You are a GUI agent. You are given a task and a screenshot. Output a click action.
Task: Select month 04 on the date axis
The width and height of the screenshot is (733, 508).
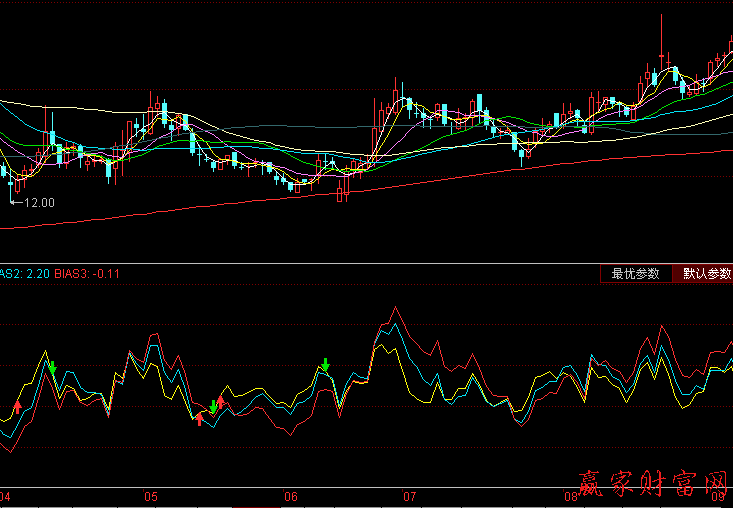tap(6, 496)
